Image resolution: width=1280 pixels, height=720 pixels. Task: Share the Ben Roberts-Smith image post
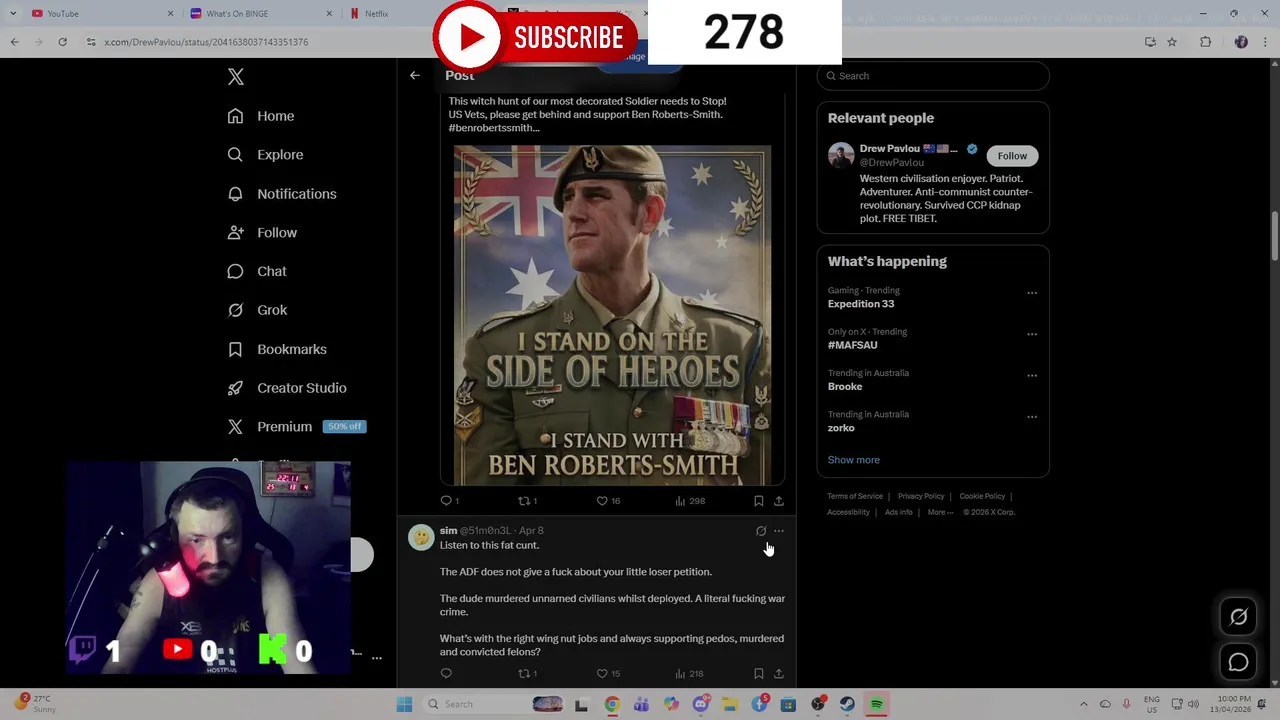pyautogui.click(x=779, y=501)
